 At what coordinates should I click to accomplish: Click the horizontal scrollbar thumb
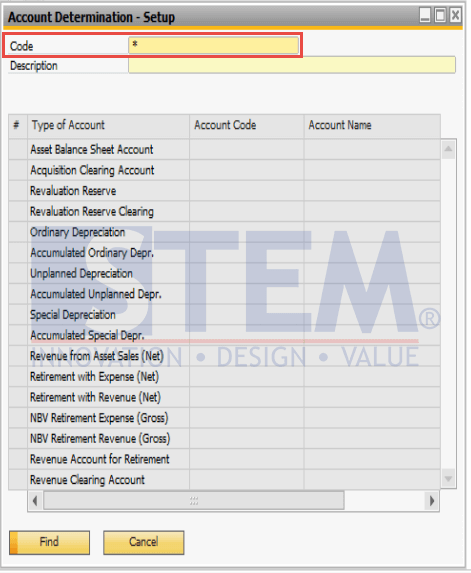[194, 501]
